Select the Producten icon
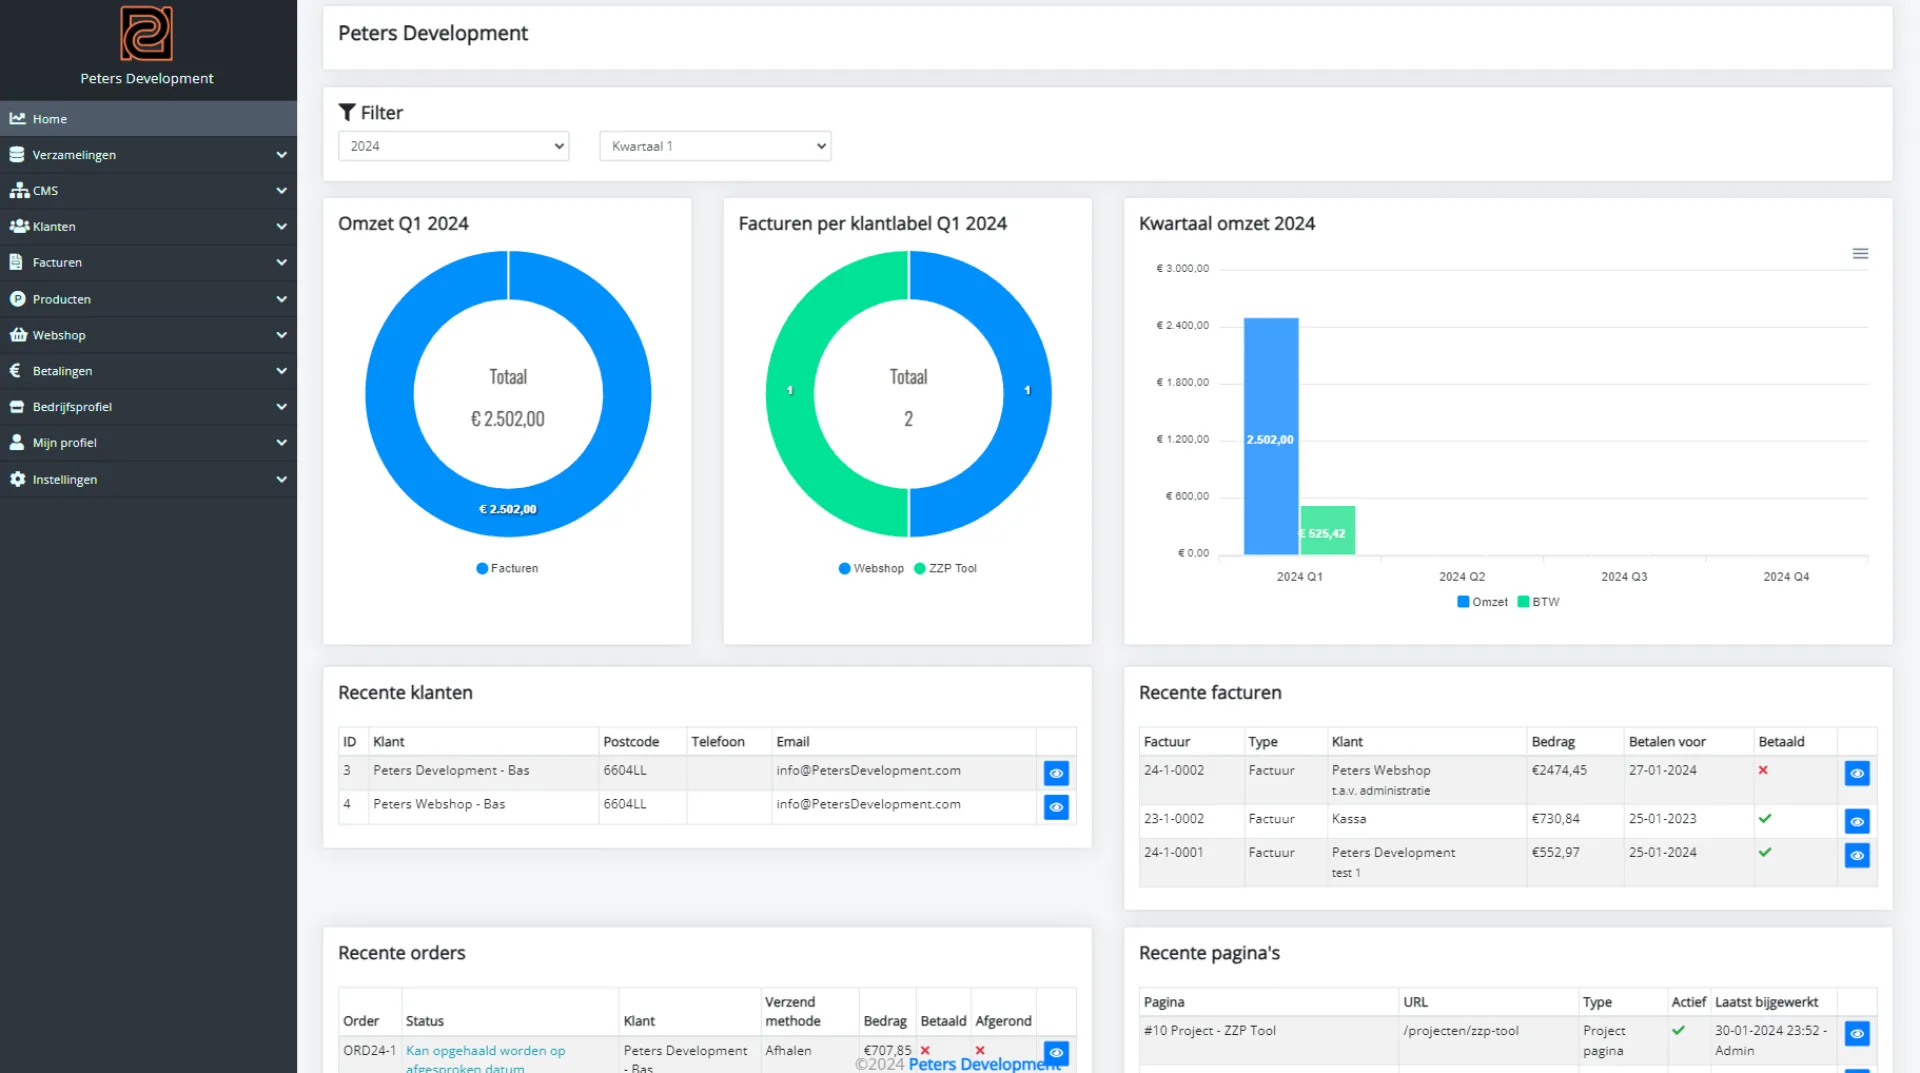This screenshot has width=1920, height=1073. (x=17, y=299)
